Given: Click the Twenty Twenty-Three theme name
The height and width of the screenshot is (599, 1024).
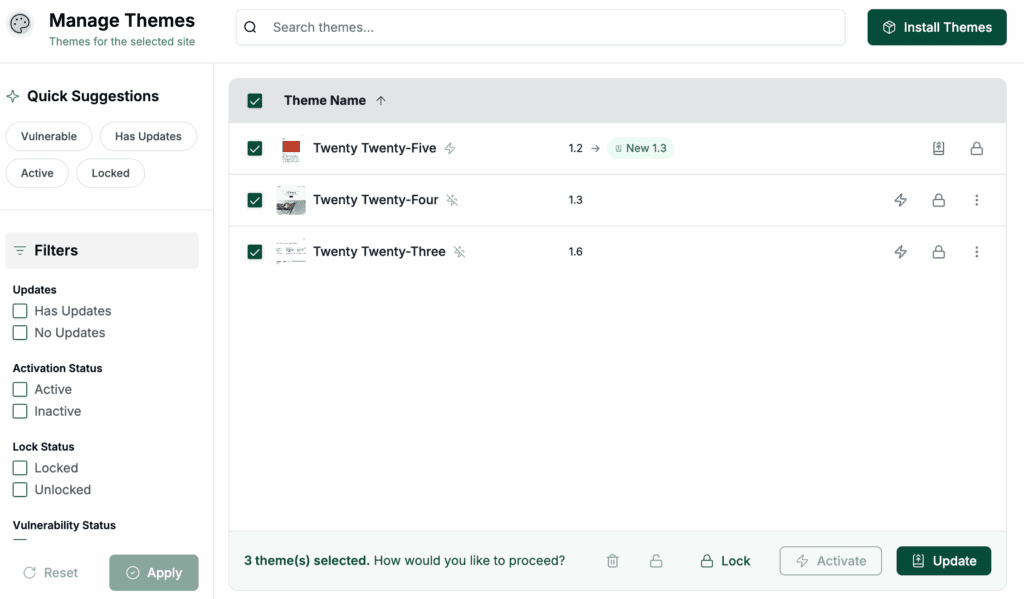Looking at the screenshot, I should 379,251.
